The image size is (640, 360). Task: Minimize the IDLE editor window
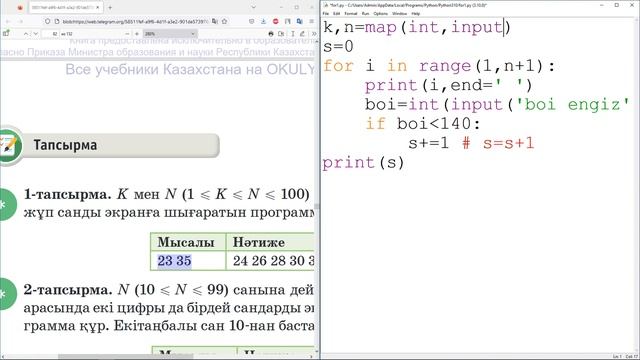point(602,5)
